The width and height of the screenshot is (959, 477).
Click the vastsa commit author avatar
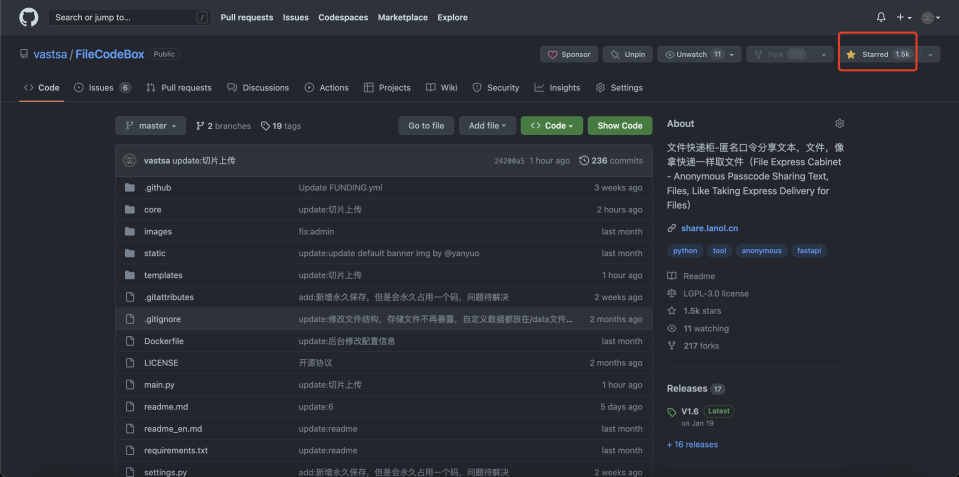(x=129, y=161)
